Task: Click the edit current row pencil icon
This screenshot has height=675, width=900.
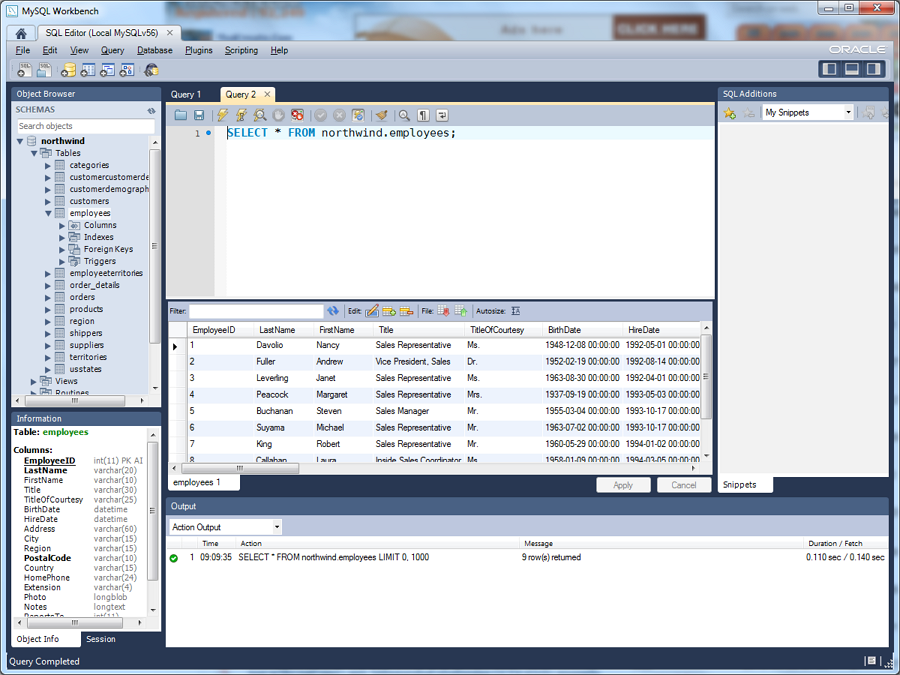Action: [x=372, y=311]
